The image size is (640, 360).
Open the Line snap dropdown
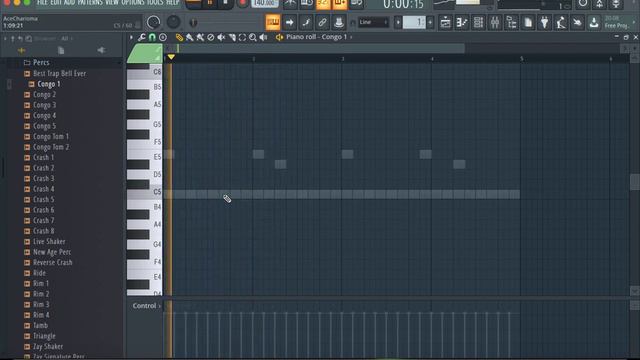(x=373, y=22)
